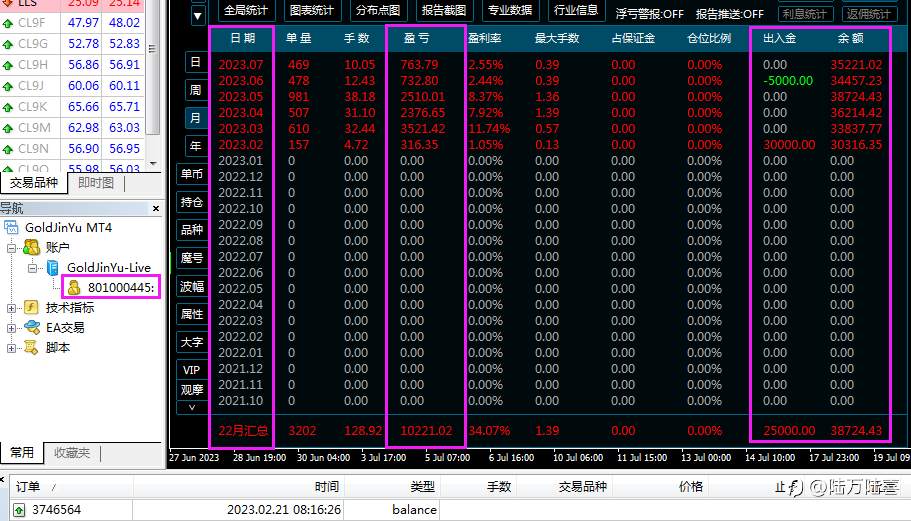The height and width of the screenshot is (521, 911).
Task: Click the 利息统计 button
Action: click(x=805, y=14)
